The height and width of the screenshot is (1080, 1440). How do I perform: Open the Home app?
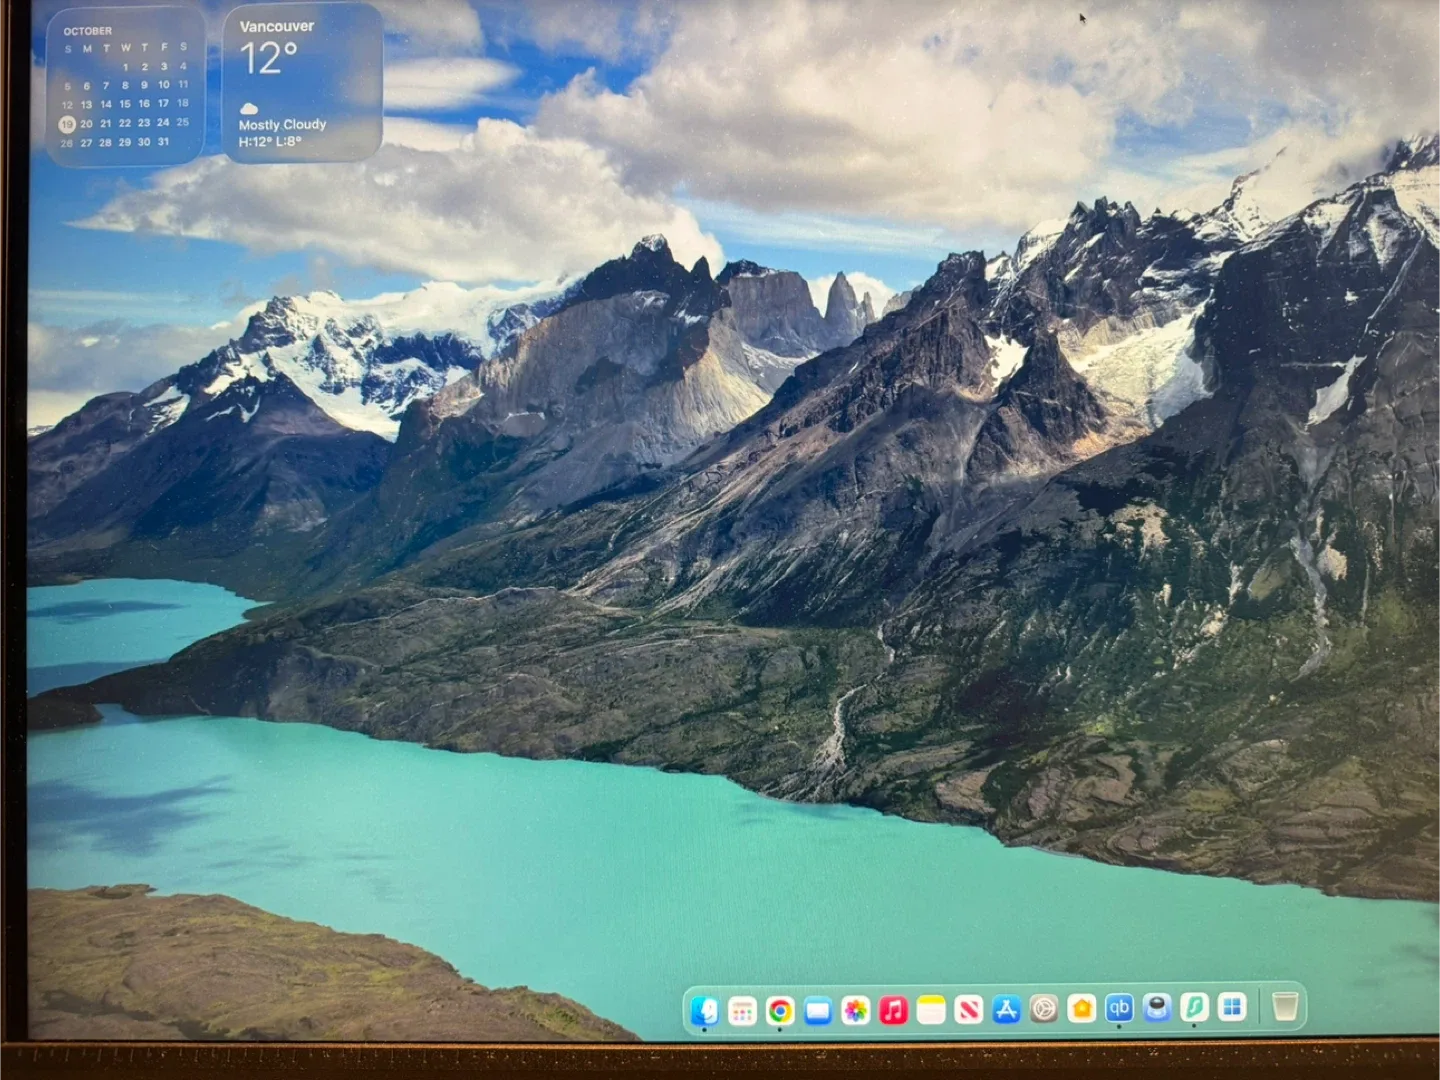coord(1080,1010)
